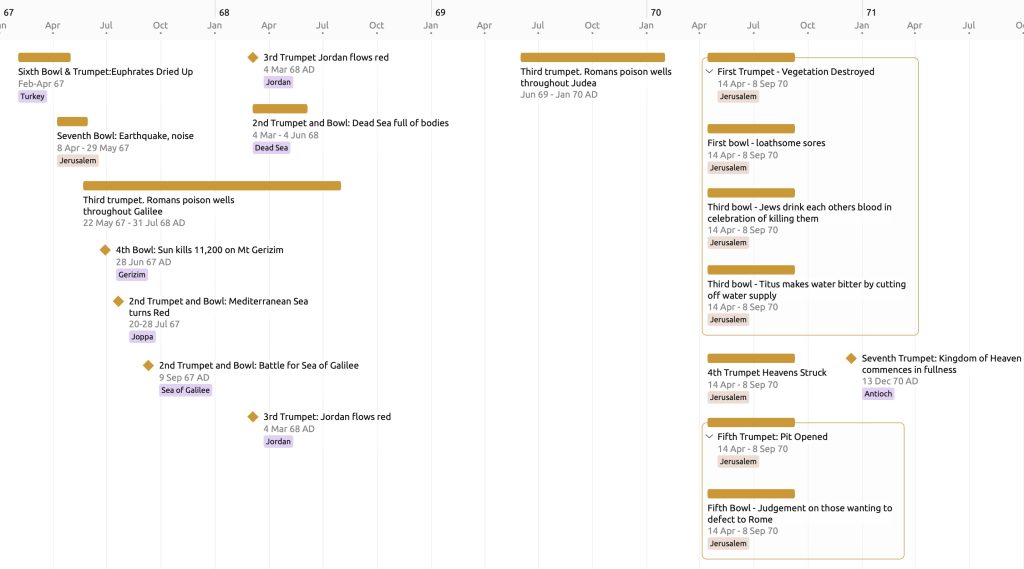Viewport: 1024px width, 569px height.
Task: Click the 4th Bowl Mt Gerizim diamond marker
Action: pos(105,250)
